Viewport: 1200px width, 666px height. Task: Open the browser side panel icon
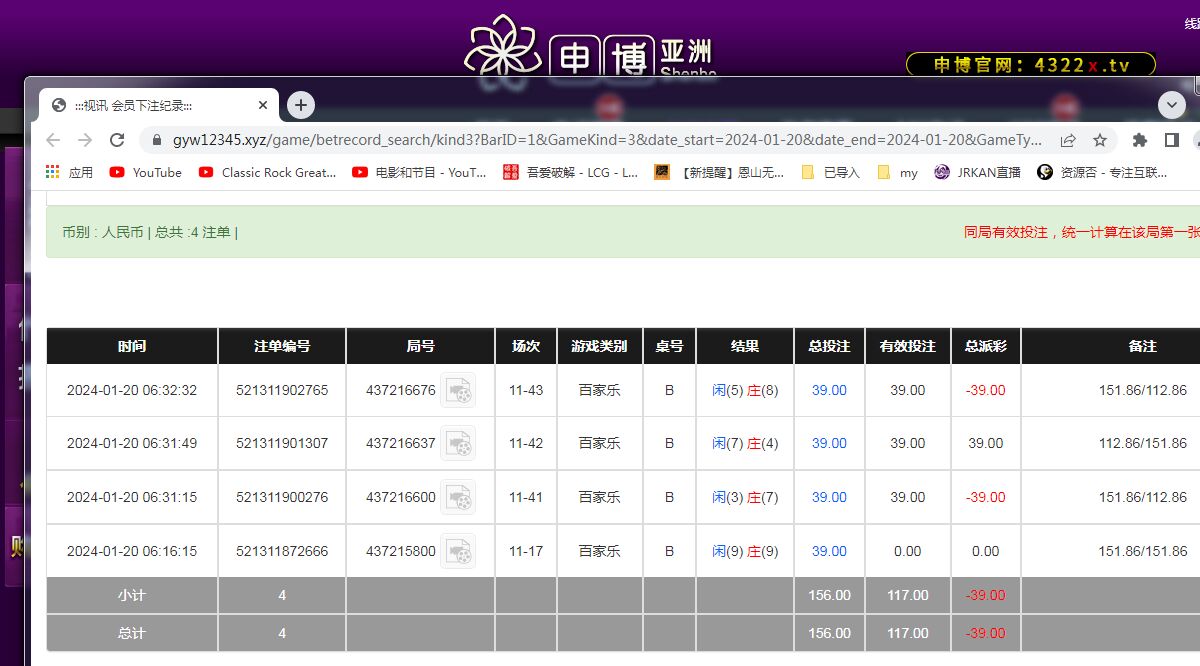(1172, 140)
